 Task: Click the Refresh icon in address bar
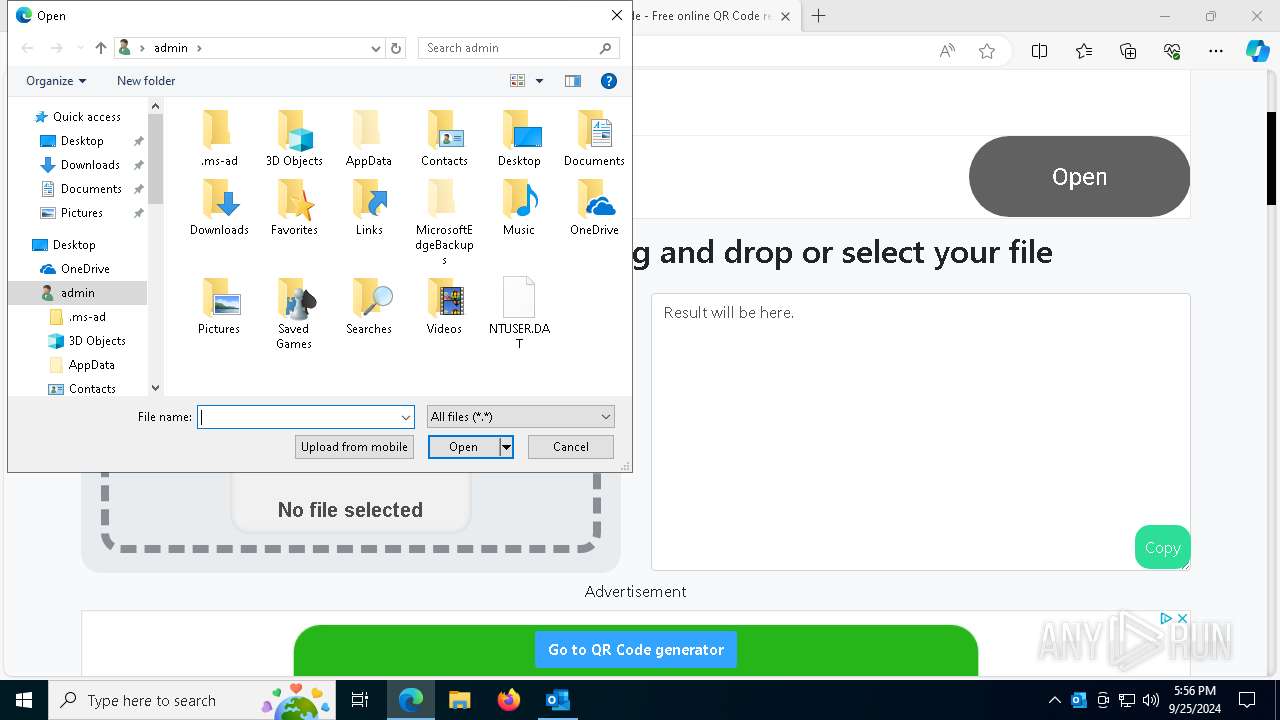click(x=396, y=48)
